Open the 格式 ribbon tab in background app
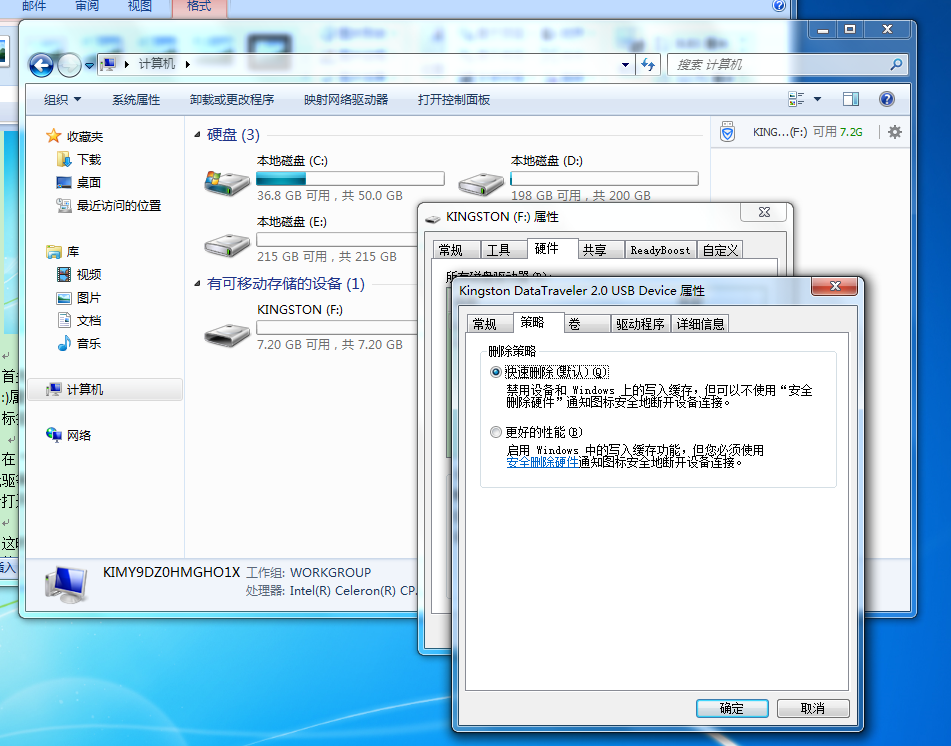 (x=199, y=6)
